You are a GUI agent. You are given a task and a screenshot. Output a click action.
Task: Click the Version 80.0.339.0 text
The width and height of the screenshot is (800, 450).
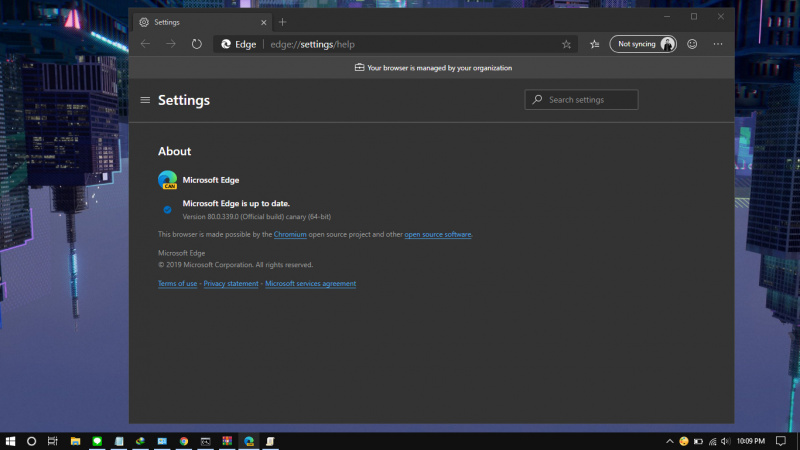[257, 216]
